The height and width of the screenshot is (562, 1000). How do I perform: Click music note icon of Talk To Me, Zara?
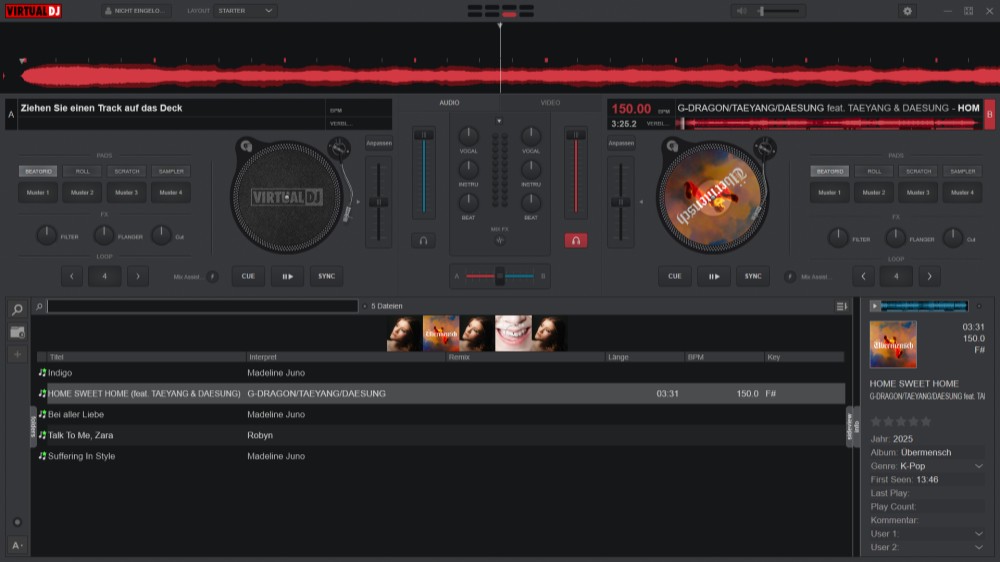(42, 435)
